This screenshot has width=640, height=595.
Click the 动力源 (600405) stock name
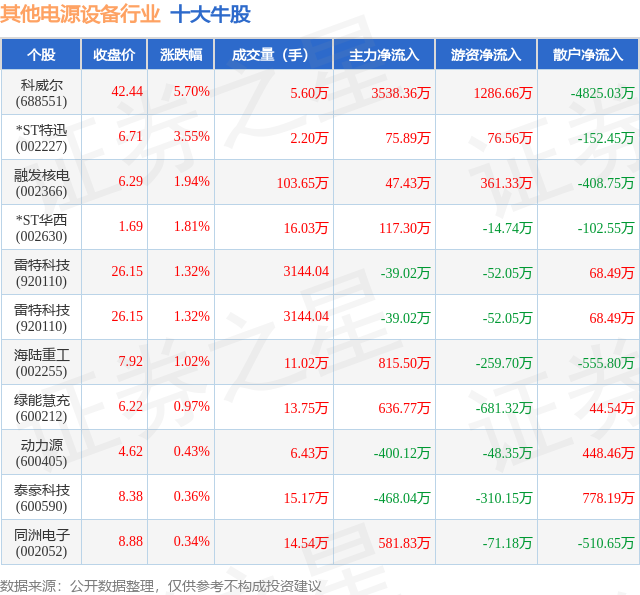coord(41,453)
